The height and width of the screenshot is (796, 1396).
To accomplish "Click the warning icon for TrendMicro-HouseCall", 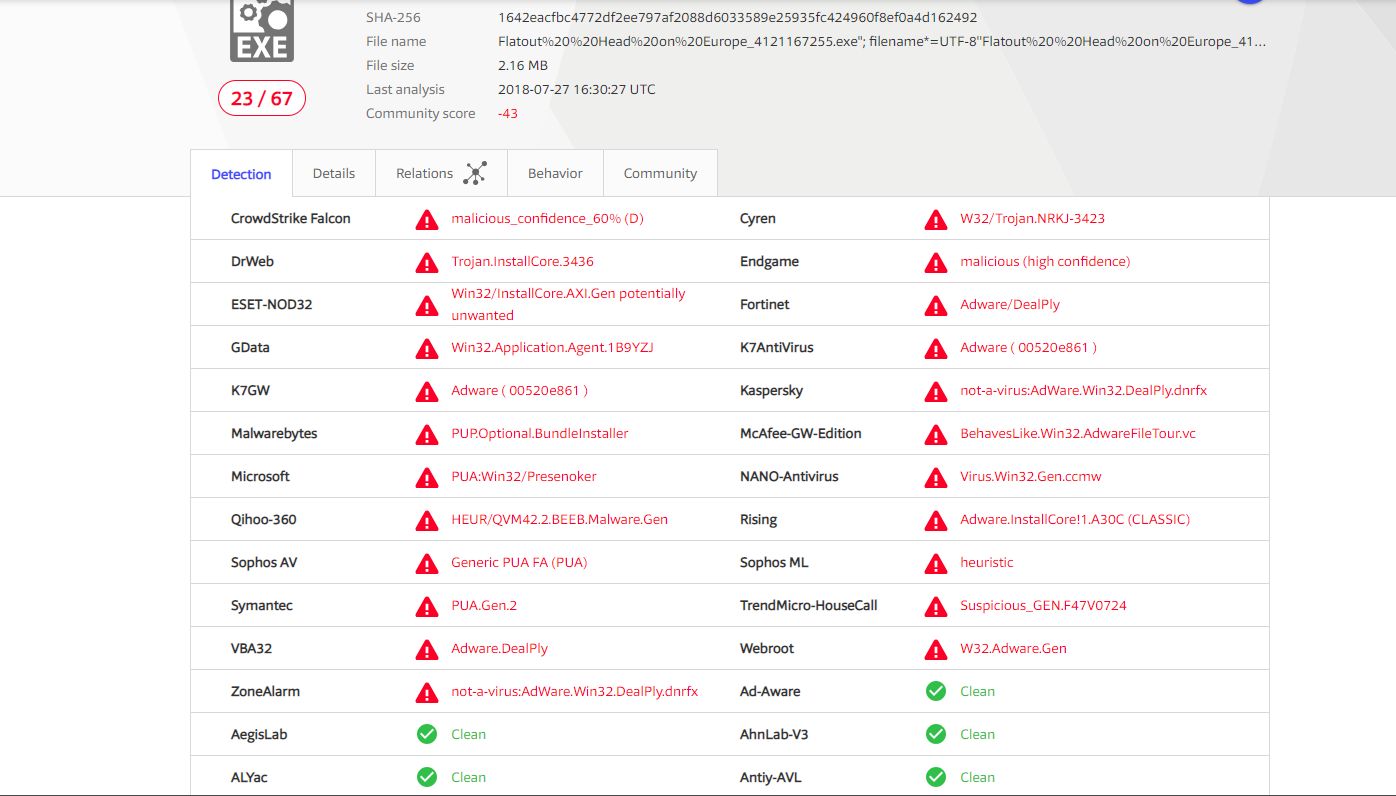I will click(x=936, y=606).
